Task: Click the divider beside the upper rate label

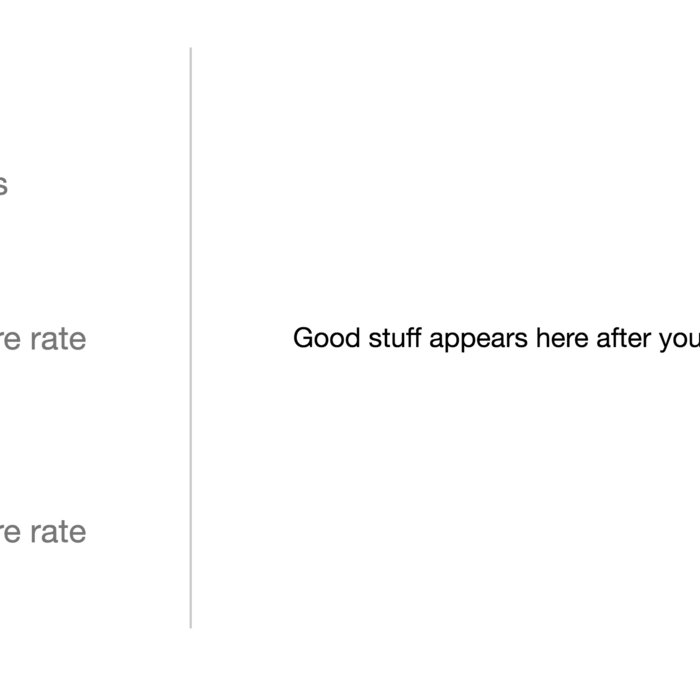Action: [x=190, y=339]
